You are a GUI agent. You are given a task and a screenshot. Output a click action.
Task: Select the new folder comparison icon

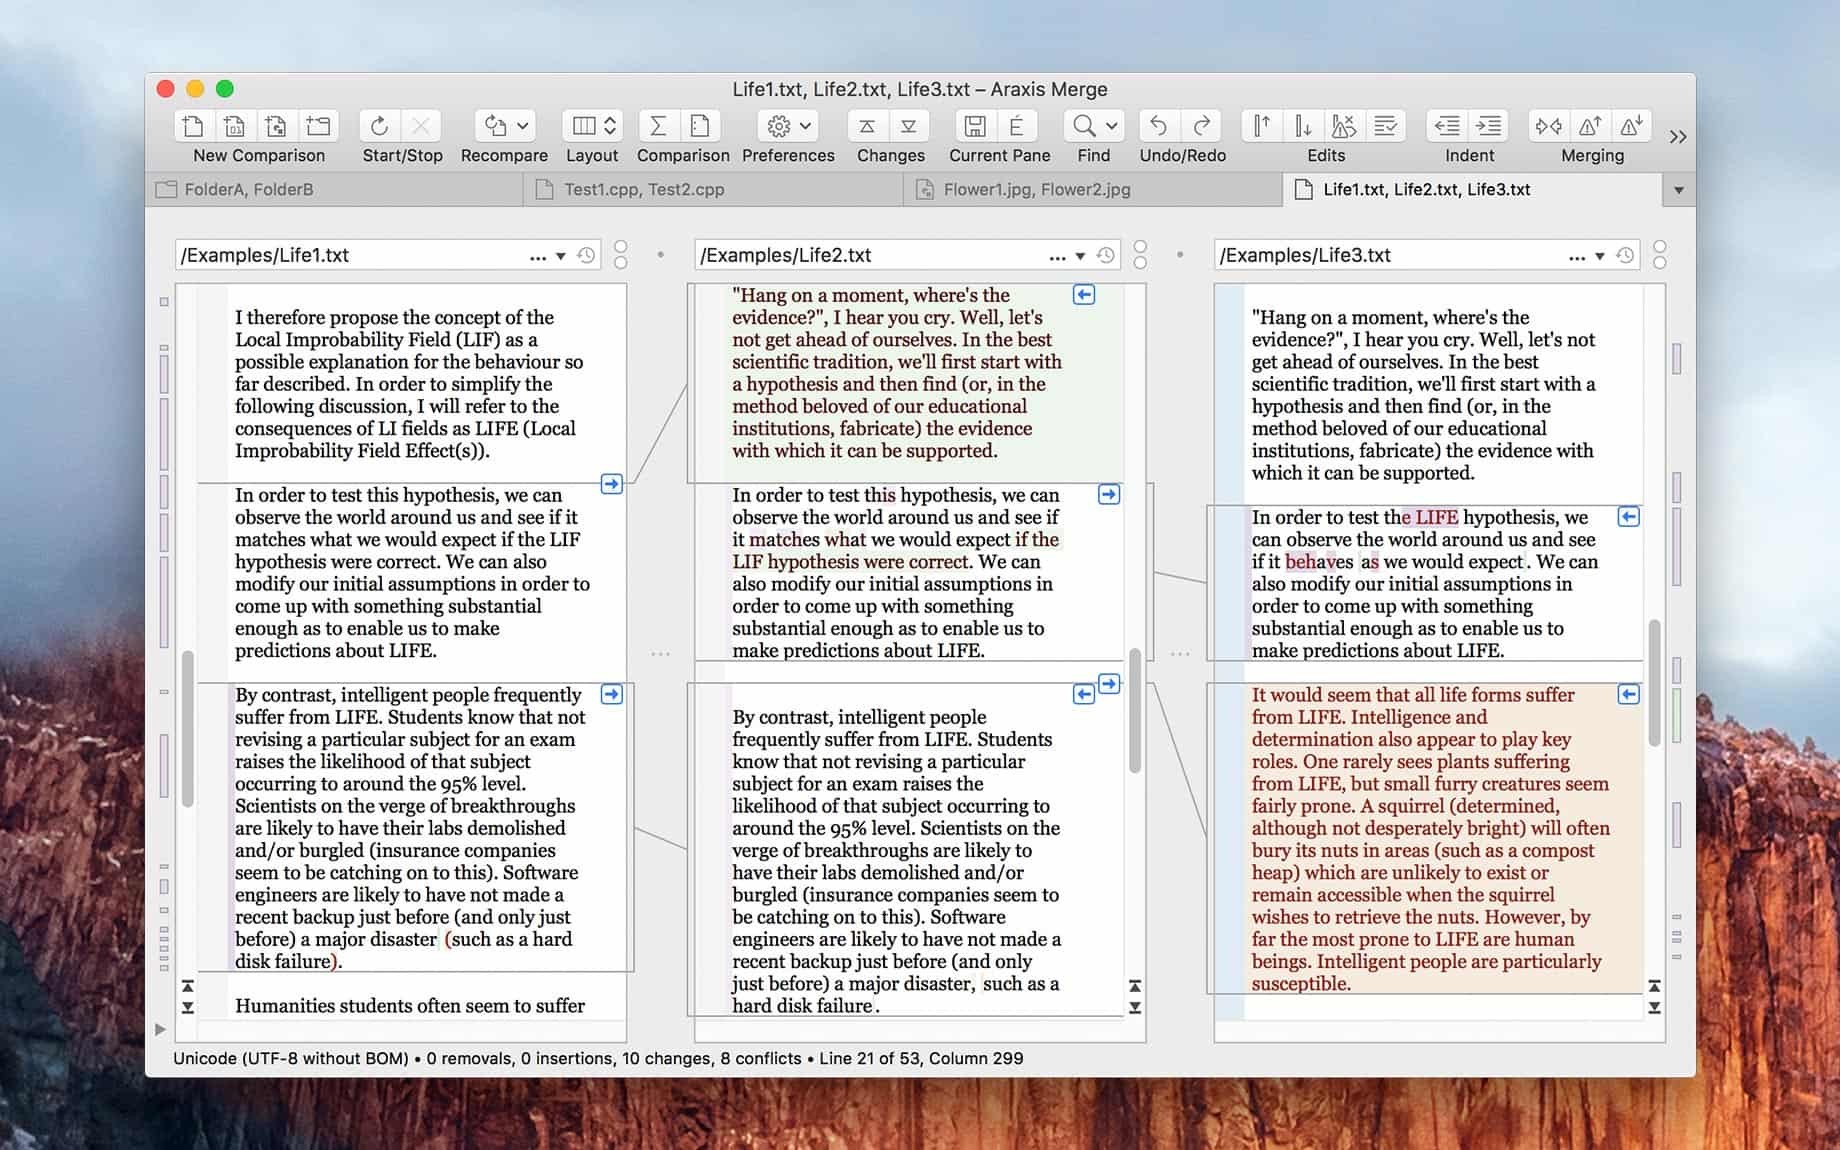pos(319,125)
